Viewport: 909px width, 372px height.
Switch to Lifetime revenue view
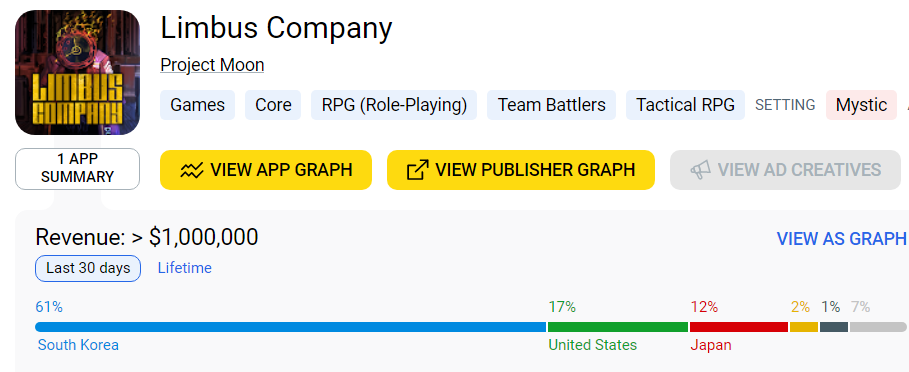[x=185, y=268]
